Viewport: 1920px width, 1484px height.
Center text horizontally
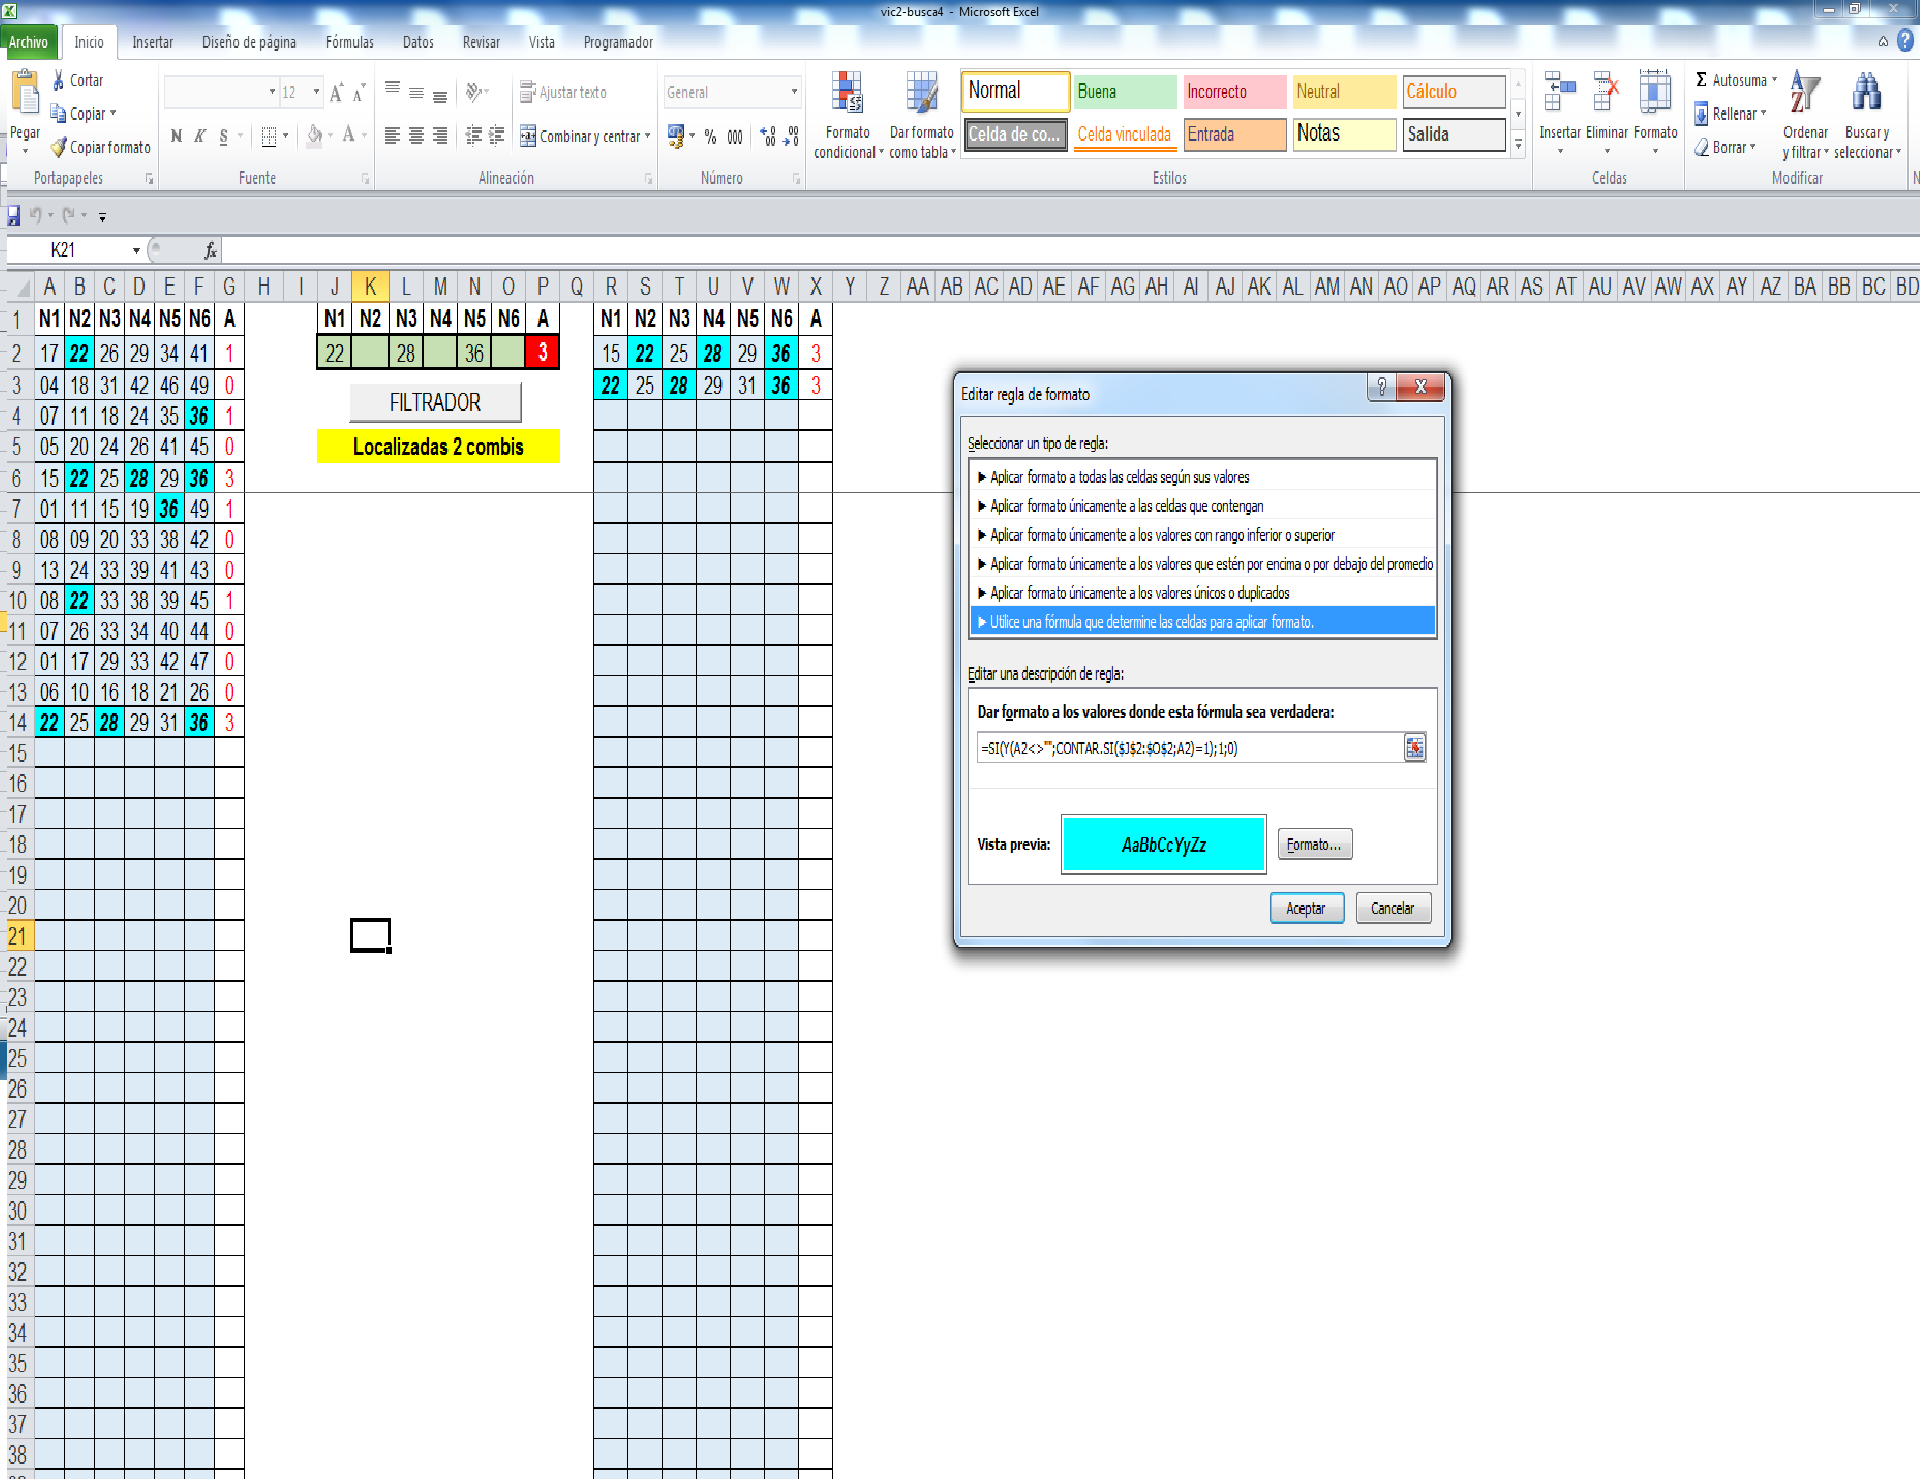point(416,136)
